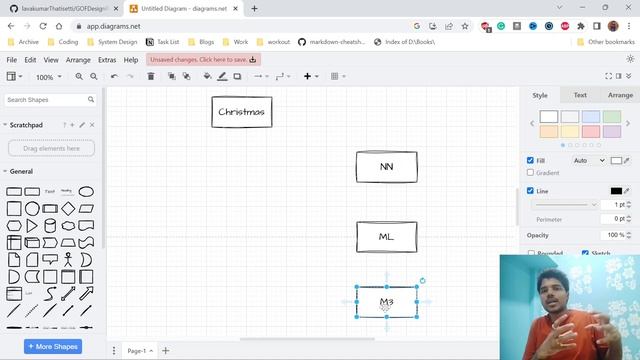640x360 pixels.
Task: Open the waypoints style dropdown
Action: (283, 76)
